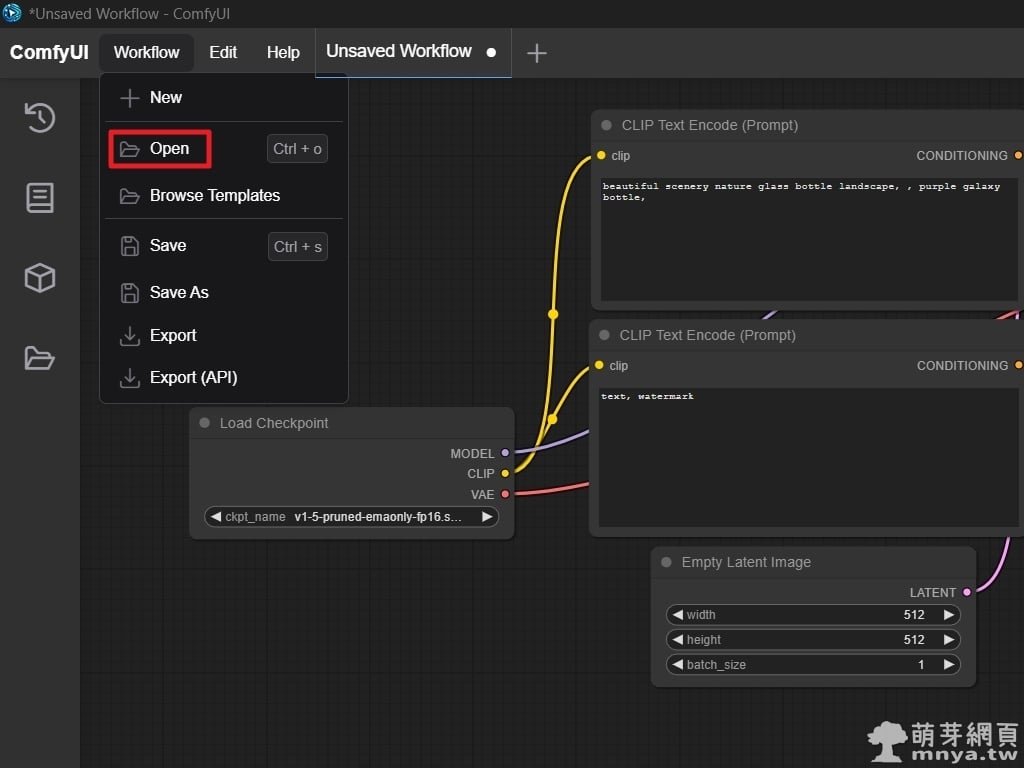Click the ComfyUI logo
The height and width of the screenshot is (768, 1024).
click(x=49, y=53)
